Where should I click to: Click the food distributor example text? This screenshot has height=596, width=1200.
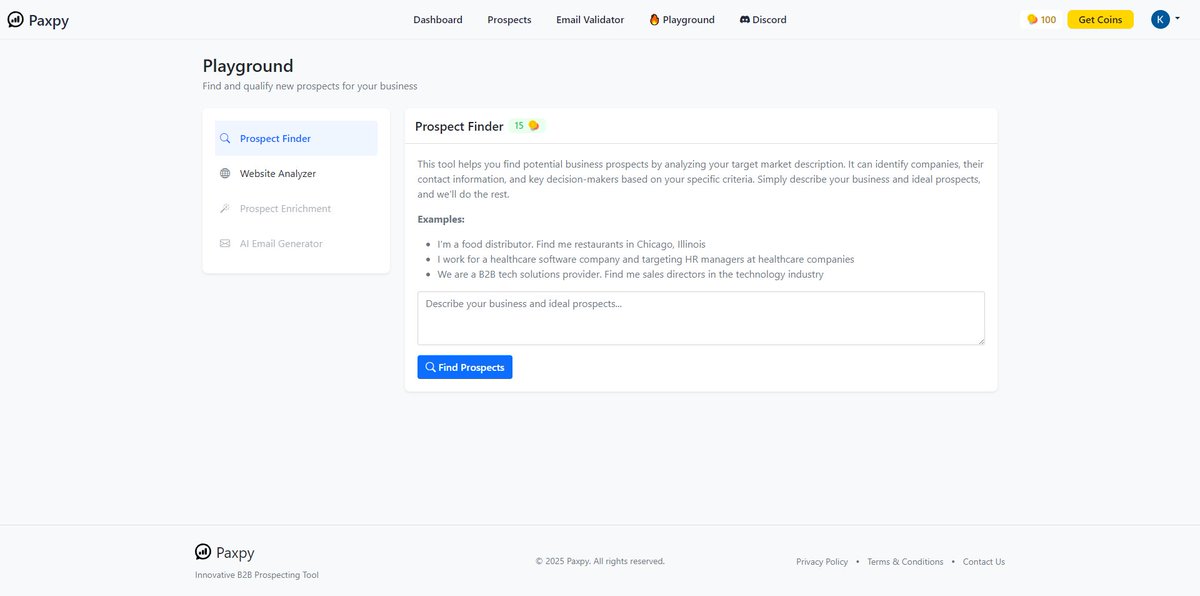[x=571, y=244]
